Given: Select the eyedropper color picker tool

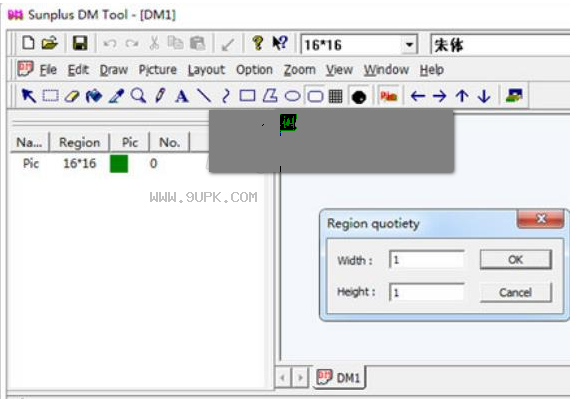Looking at the screenshot, I should tap(116, 96).
